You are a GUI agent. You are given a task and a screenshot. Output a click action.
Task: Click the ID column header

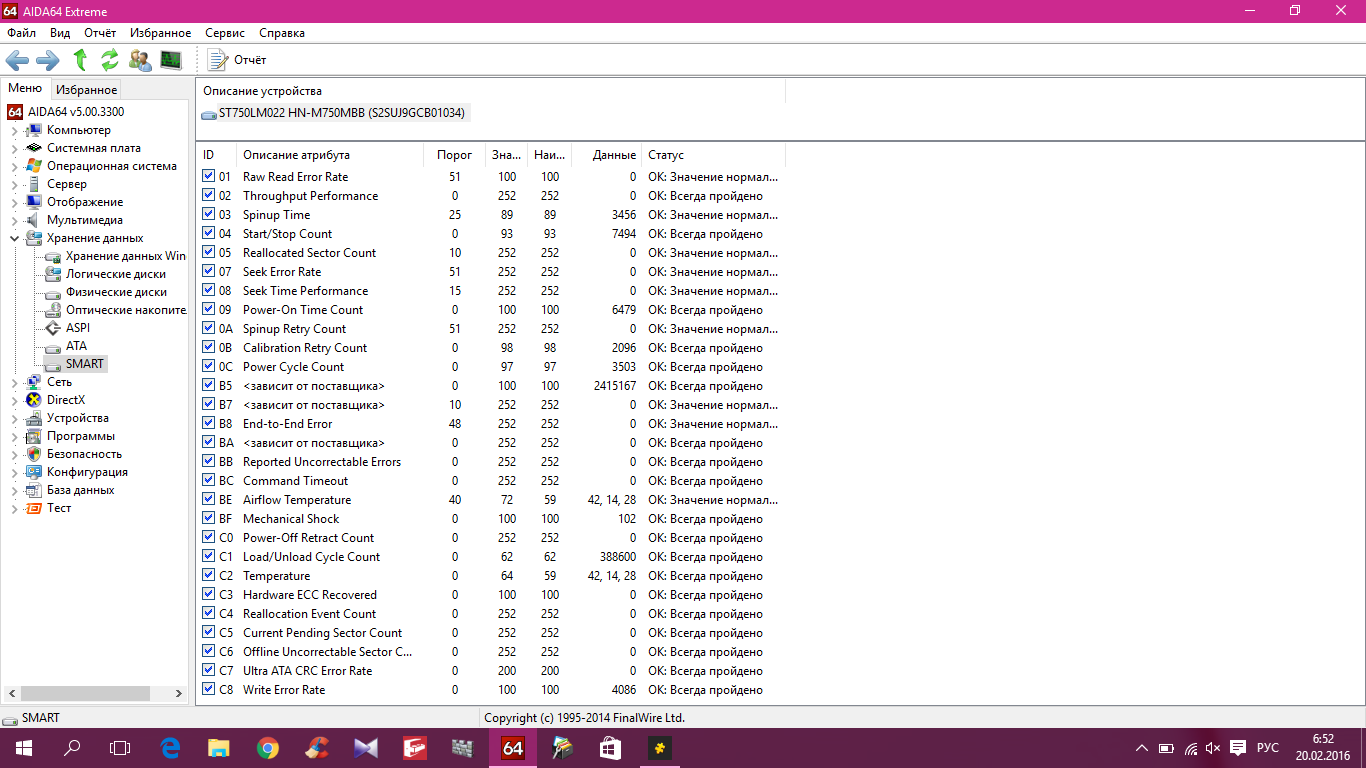216,155
